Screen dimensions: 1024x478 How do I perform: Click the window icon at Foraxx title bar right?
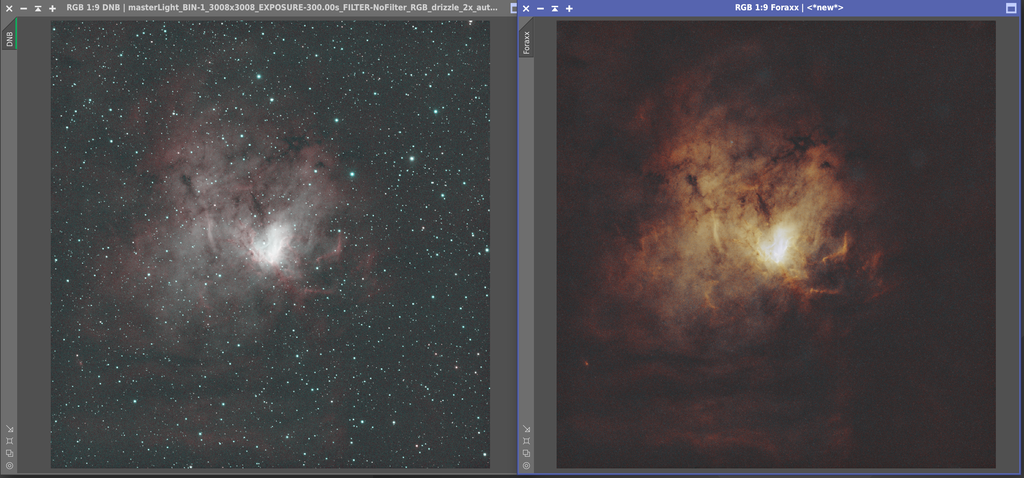coord(1012,8)
